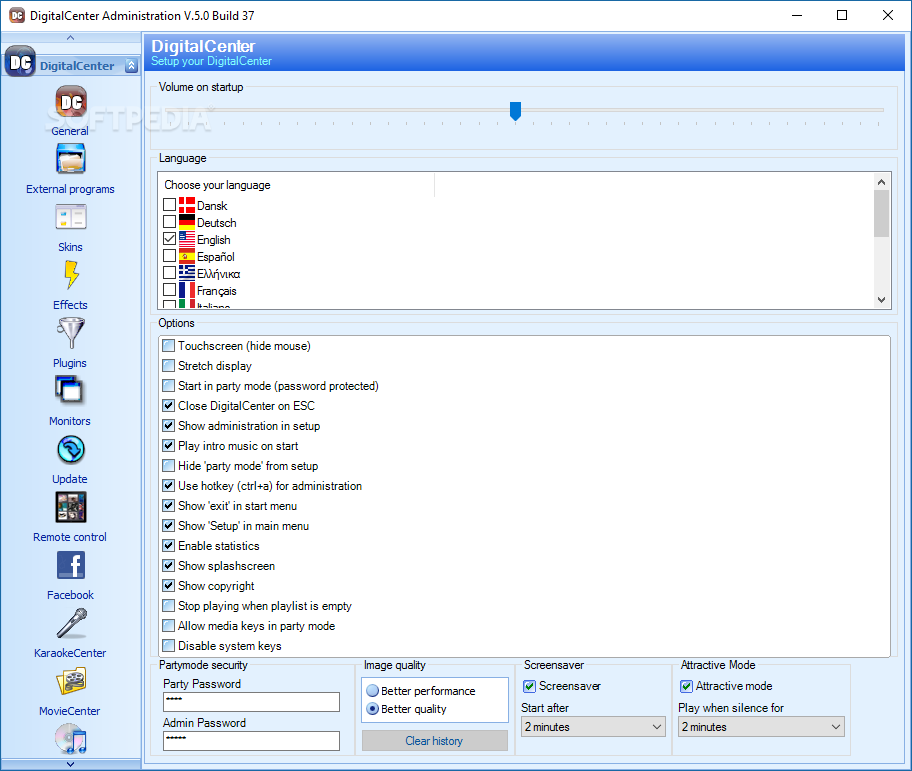Select the External programs sidebar label
The image size is (912, 771).
pyautogui.click(x=70, y=189)
